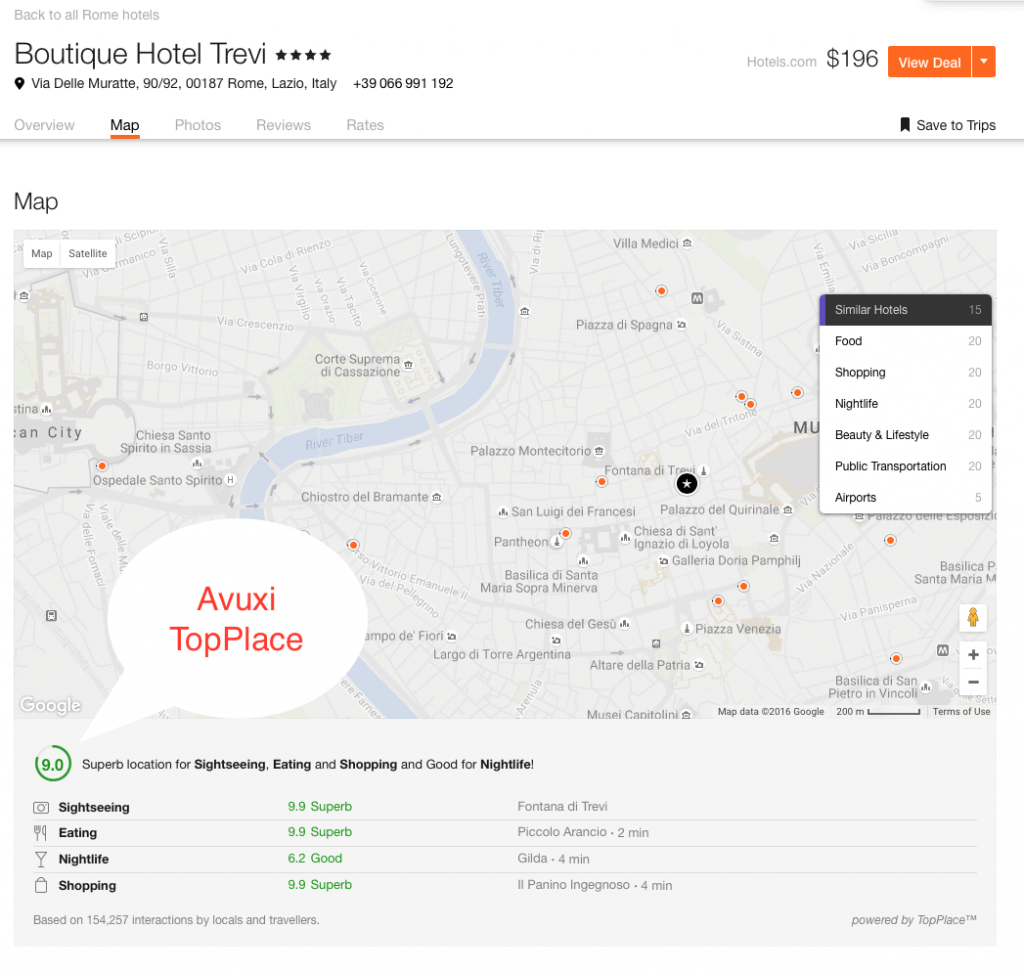Click the orange marker near Palazzo Montecitorio
1024x973 pixels.
(x=601, y=482)
